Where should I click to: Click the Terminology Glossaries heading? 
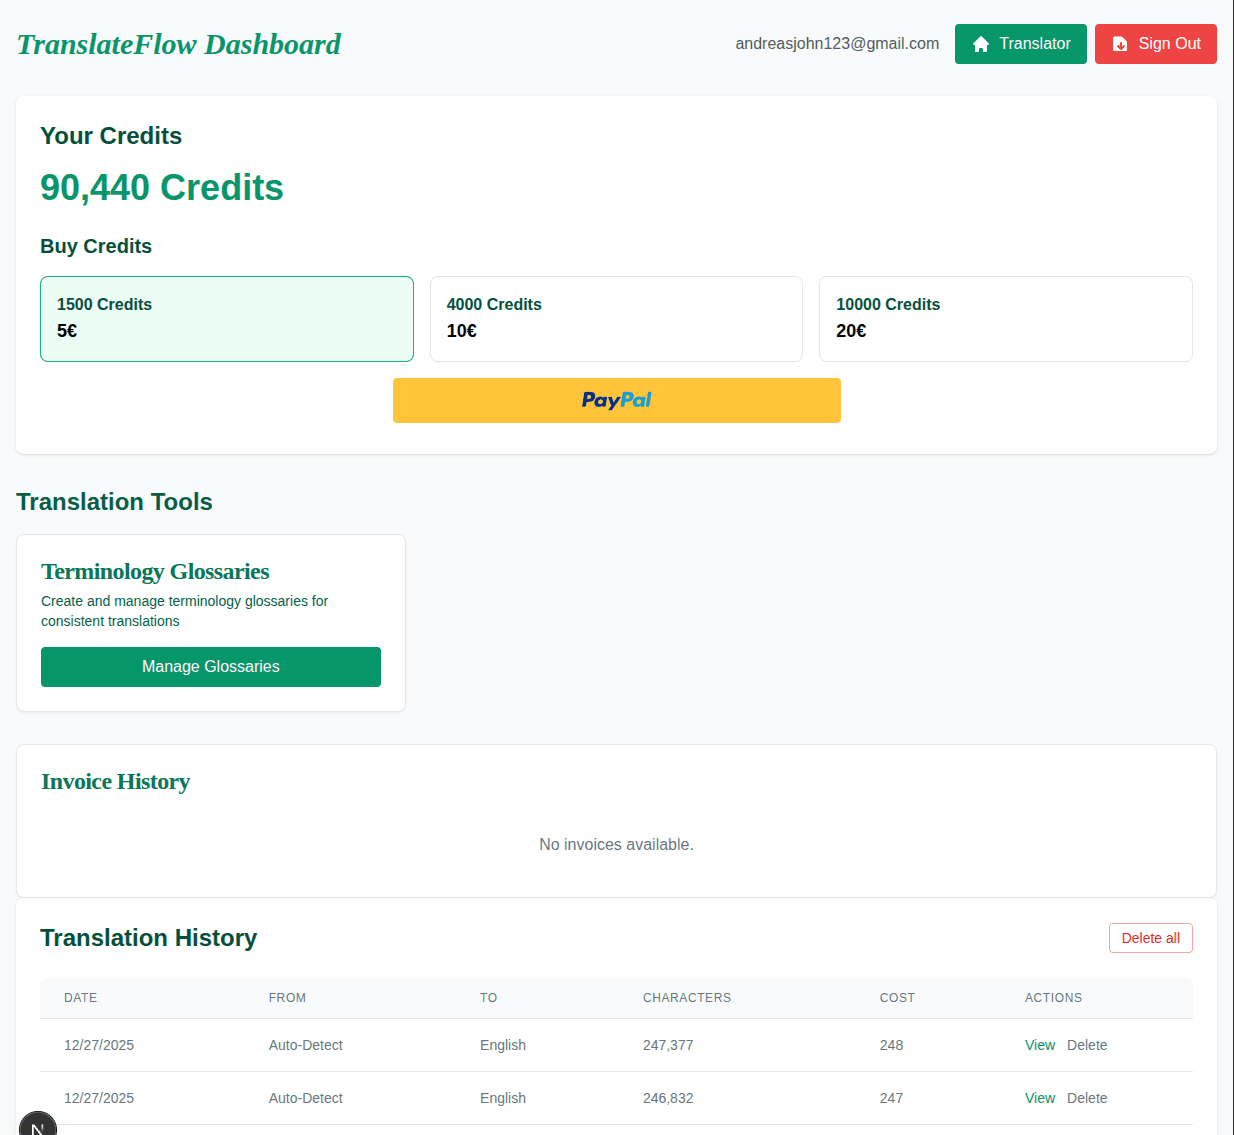click(155, 572)
